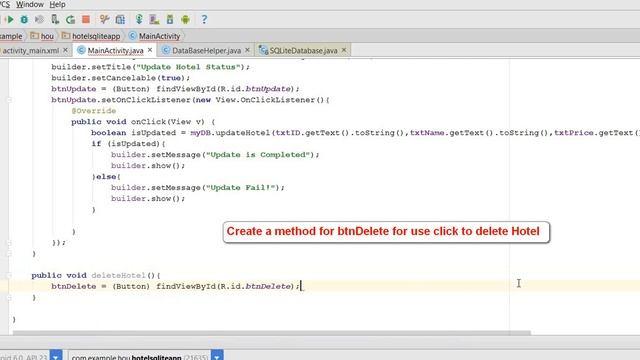
Task: Switch to the activity_main.xml tab
Action: (x=31, y=51)
